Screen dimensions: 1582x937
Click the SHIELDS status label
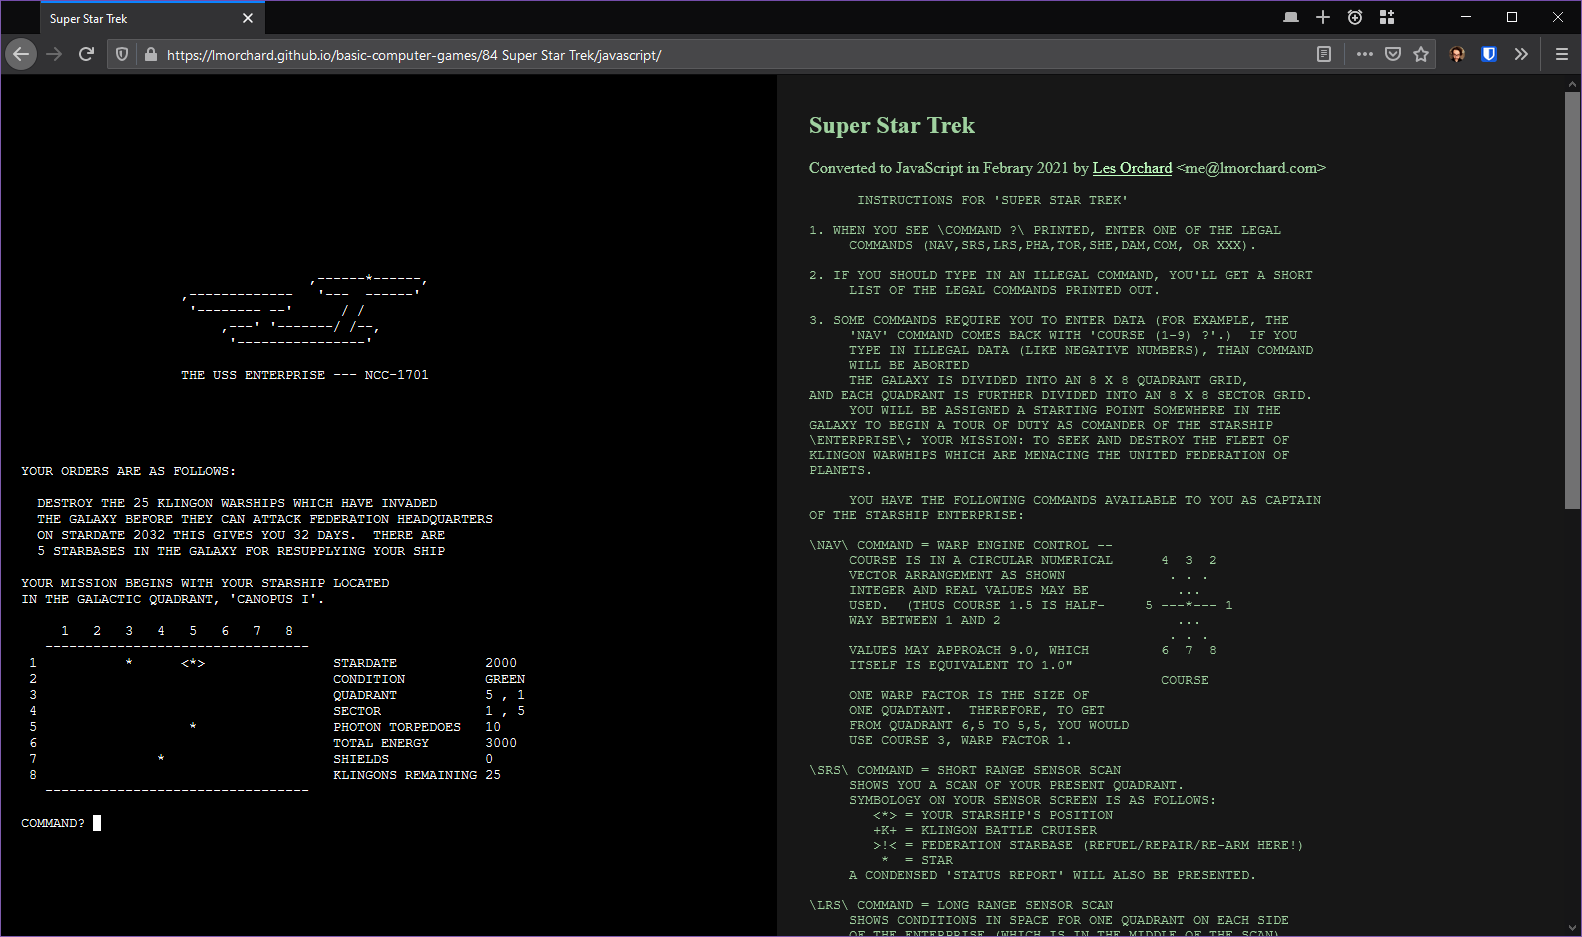(x=361, y=759)
